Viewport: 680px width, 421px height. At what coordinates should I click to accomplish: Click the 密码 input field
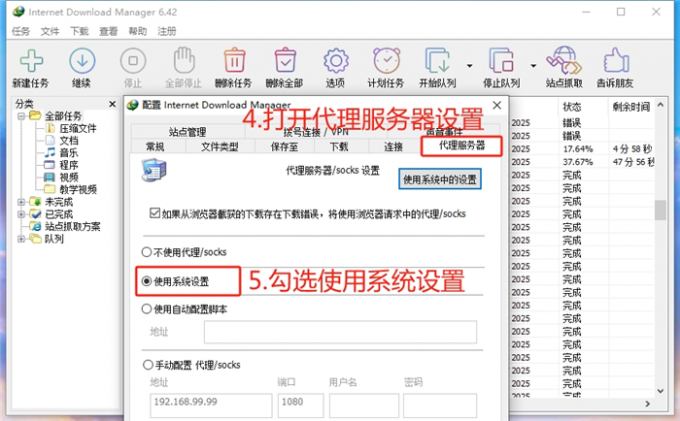[x=440, y=405]
